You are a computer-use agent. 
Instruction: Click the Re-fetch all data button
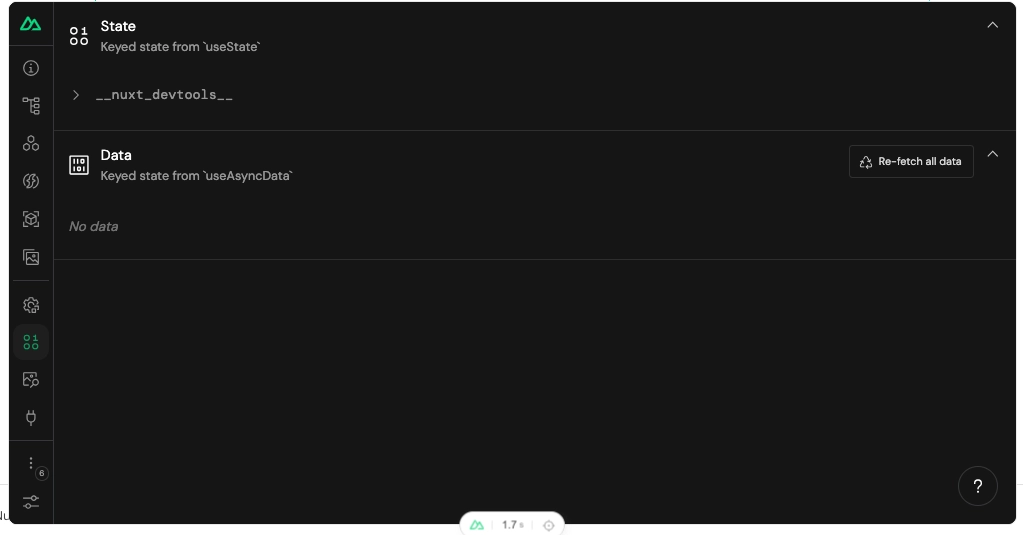tap(911, 161)
